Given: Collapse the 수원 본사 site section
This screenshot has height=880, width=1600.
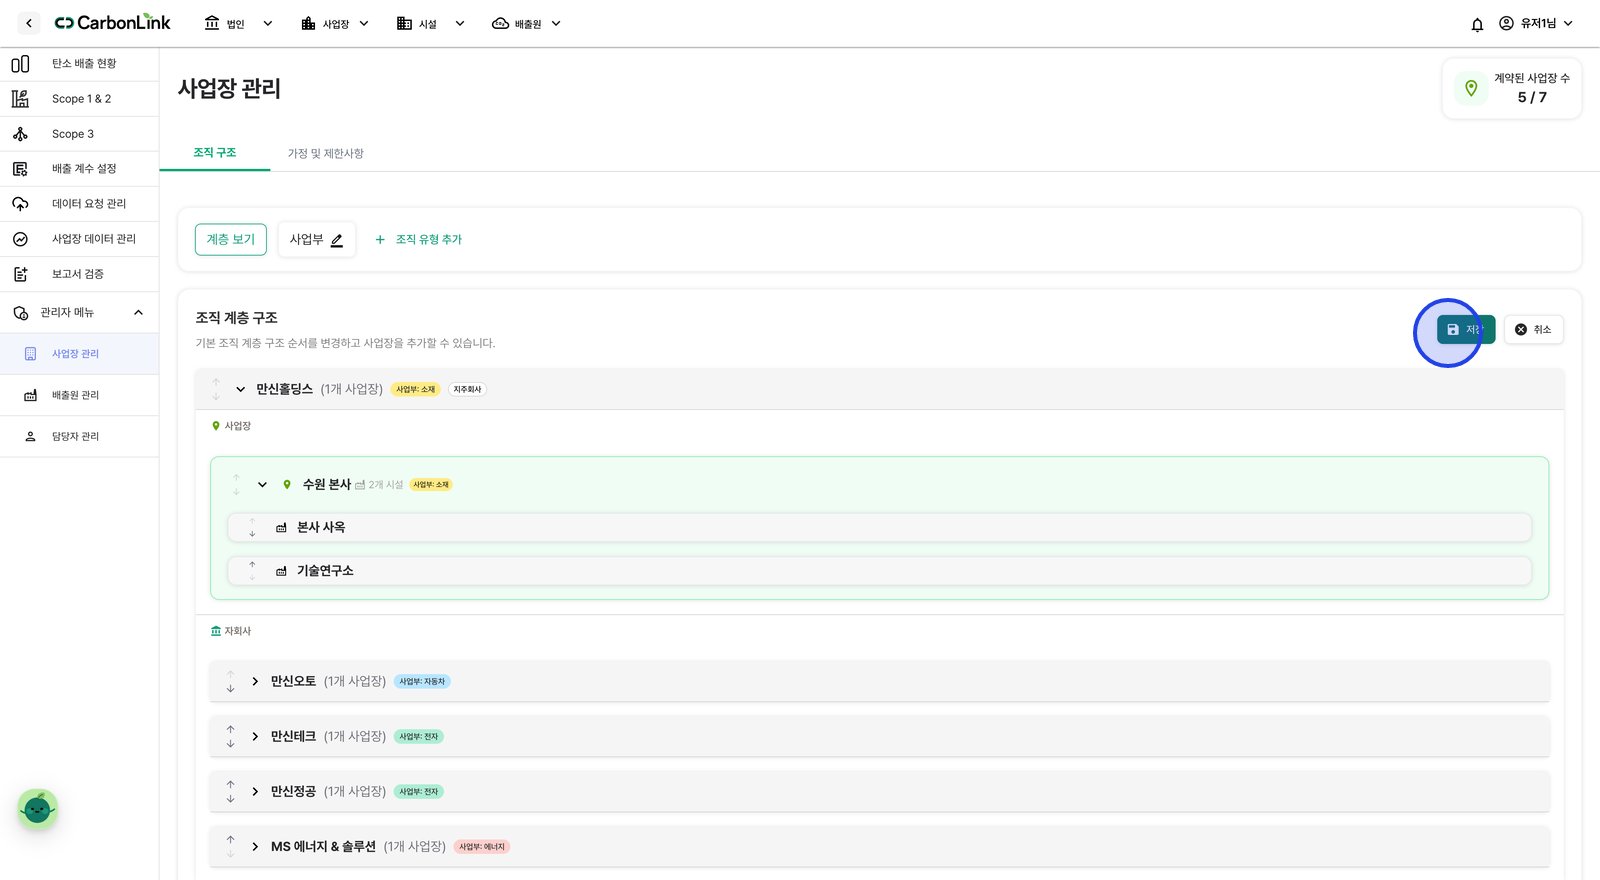Looking at the screenshot, I should coord(262,485).
